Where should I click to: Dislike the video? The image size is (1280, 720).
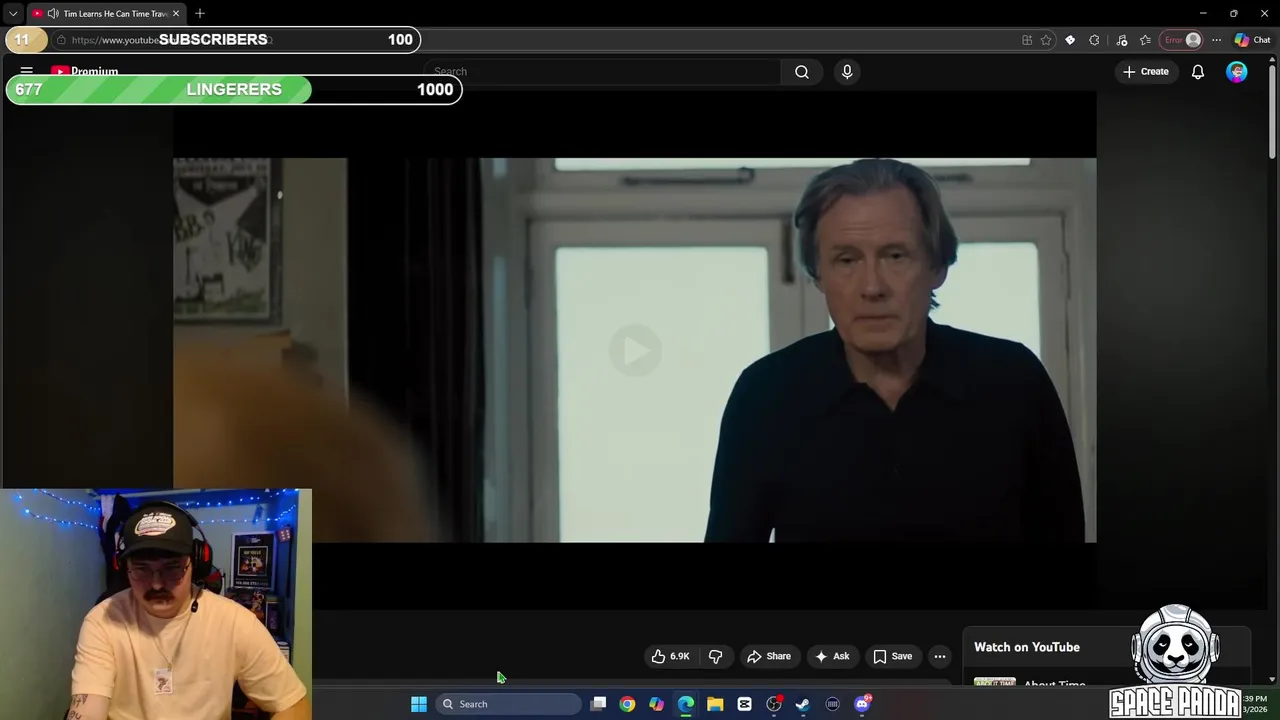pyautogui.click(x=716, y=656)
